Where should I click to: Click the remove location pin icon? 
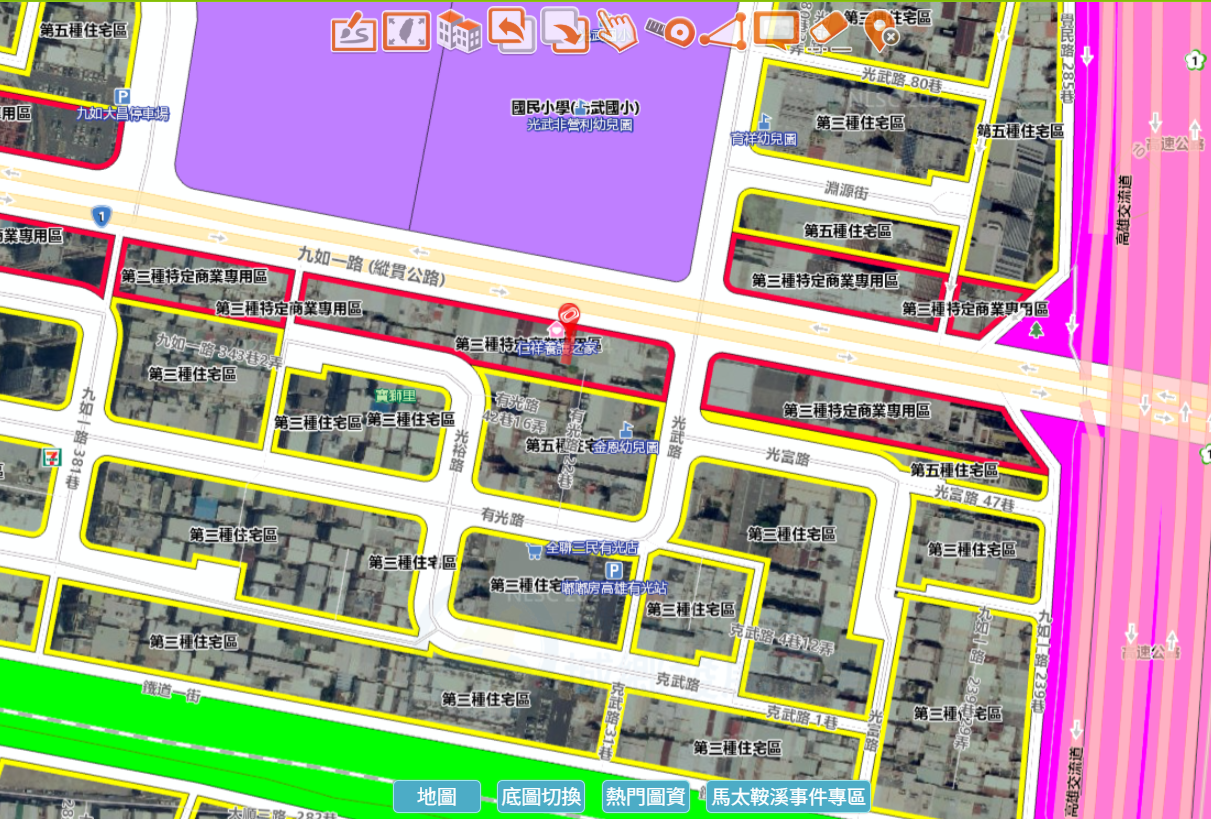[x=879, y=30]
